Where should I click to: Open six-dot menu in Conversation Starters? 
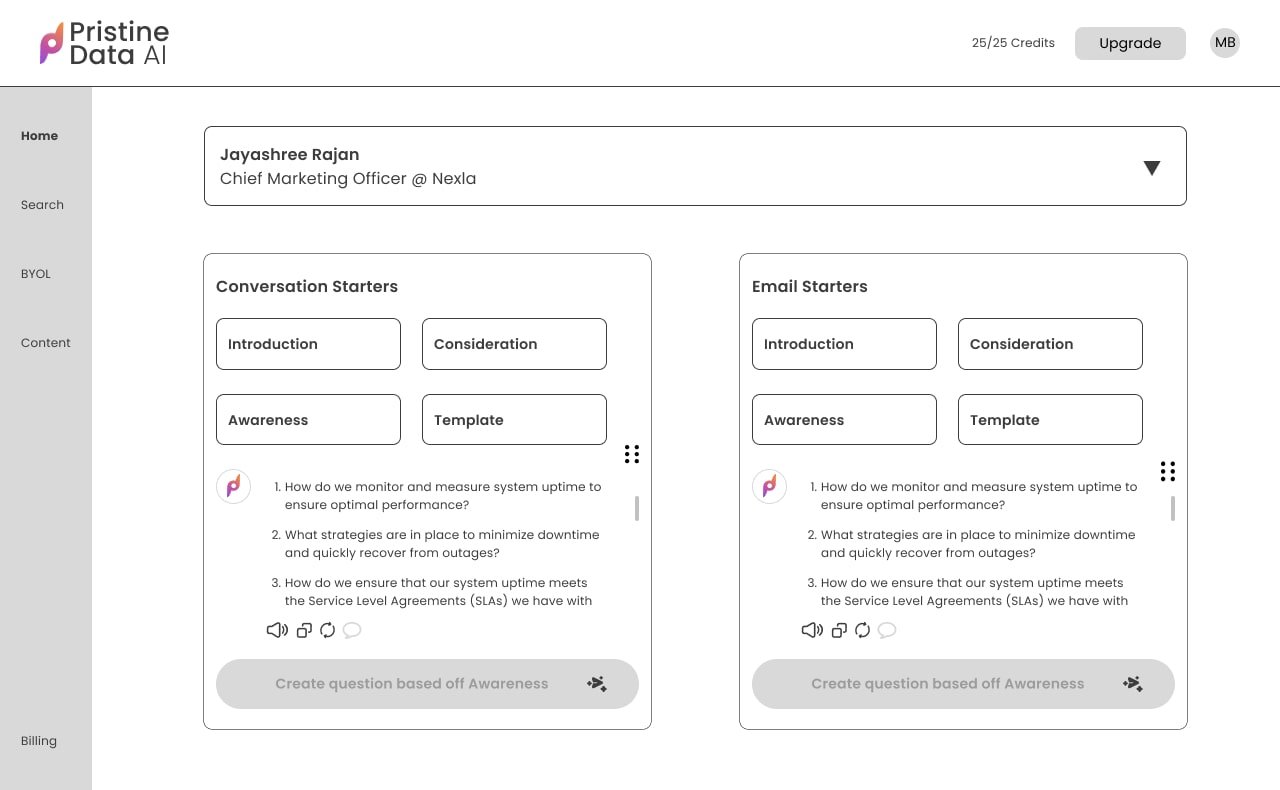[632, 454]
